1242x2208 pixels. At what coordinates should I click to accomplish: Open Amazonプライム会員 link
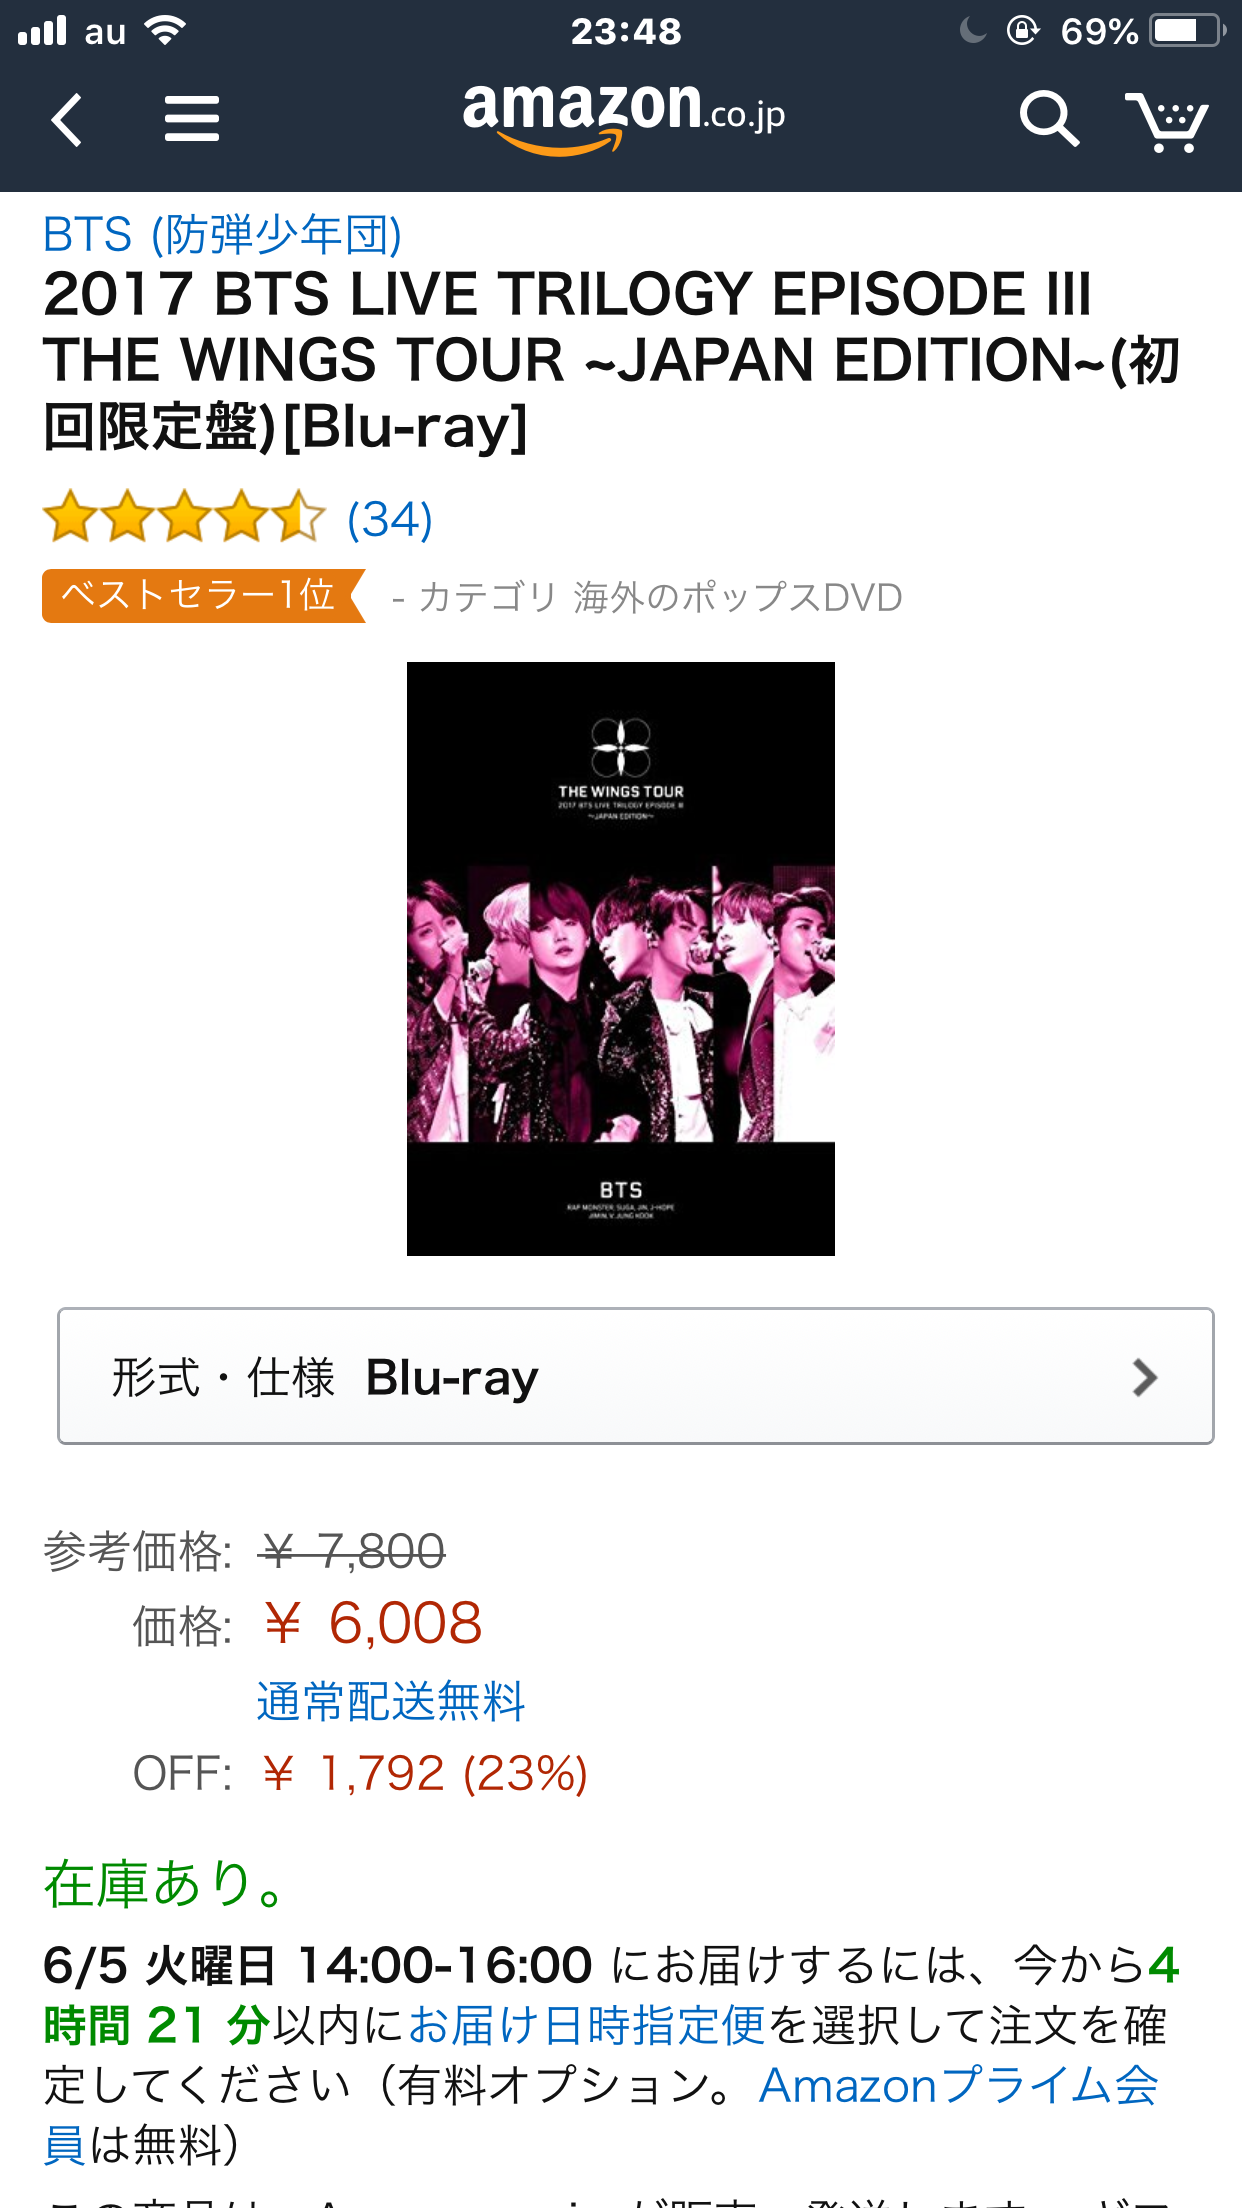[602, 2114]
